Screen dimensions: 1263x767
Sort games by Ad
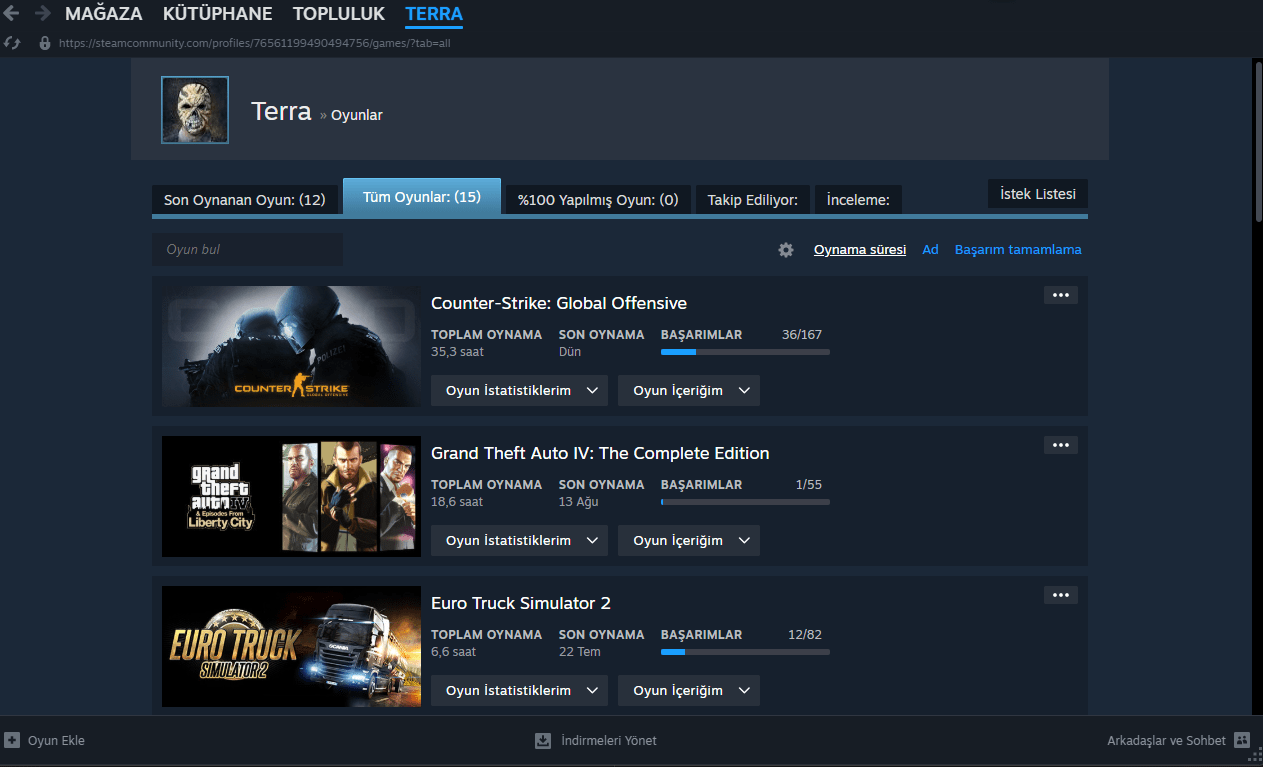point(930,249)
